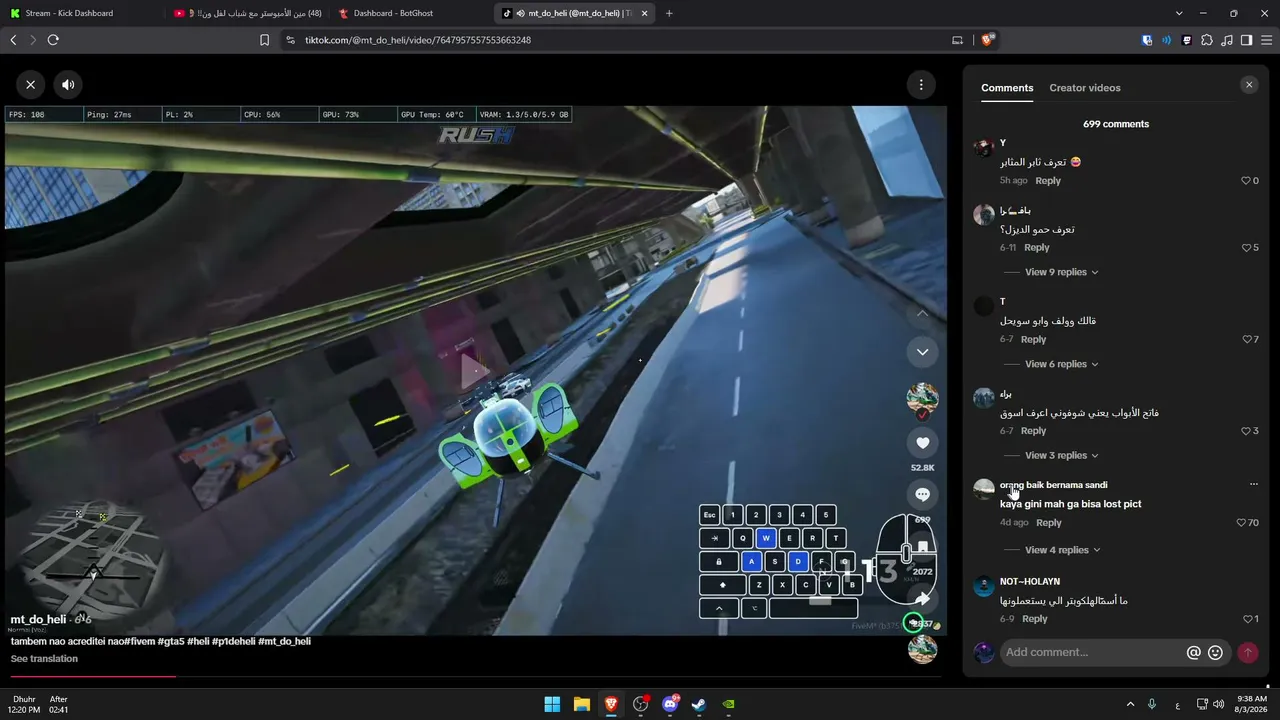This screenshot has height=720, width=1280.
Task: Open File Explorer from the taskbar
Action: (581, 704)
